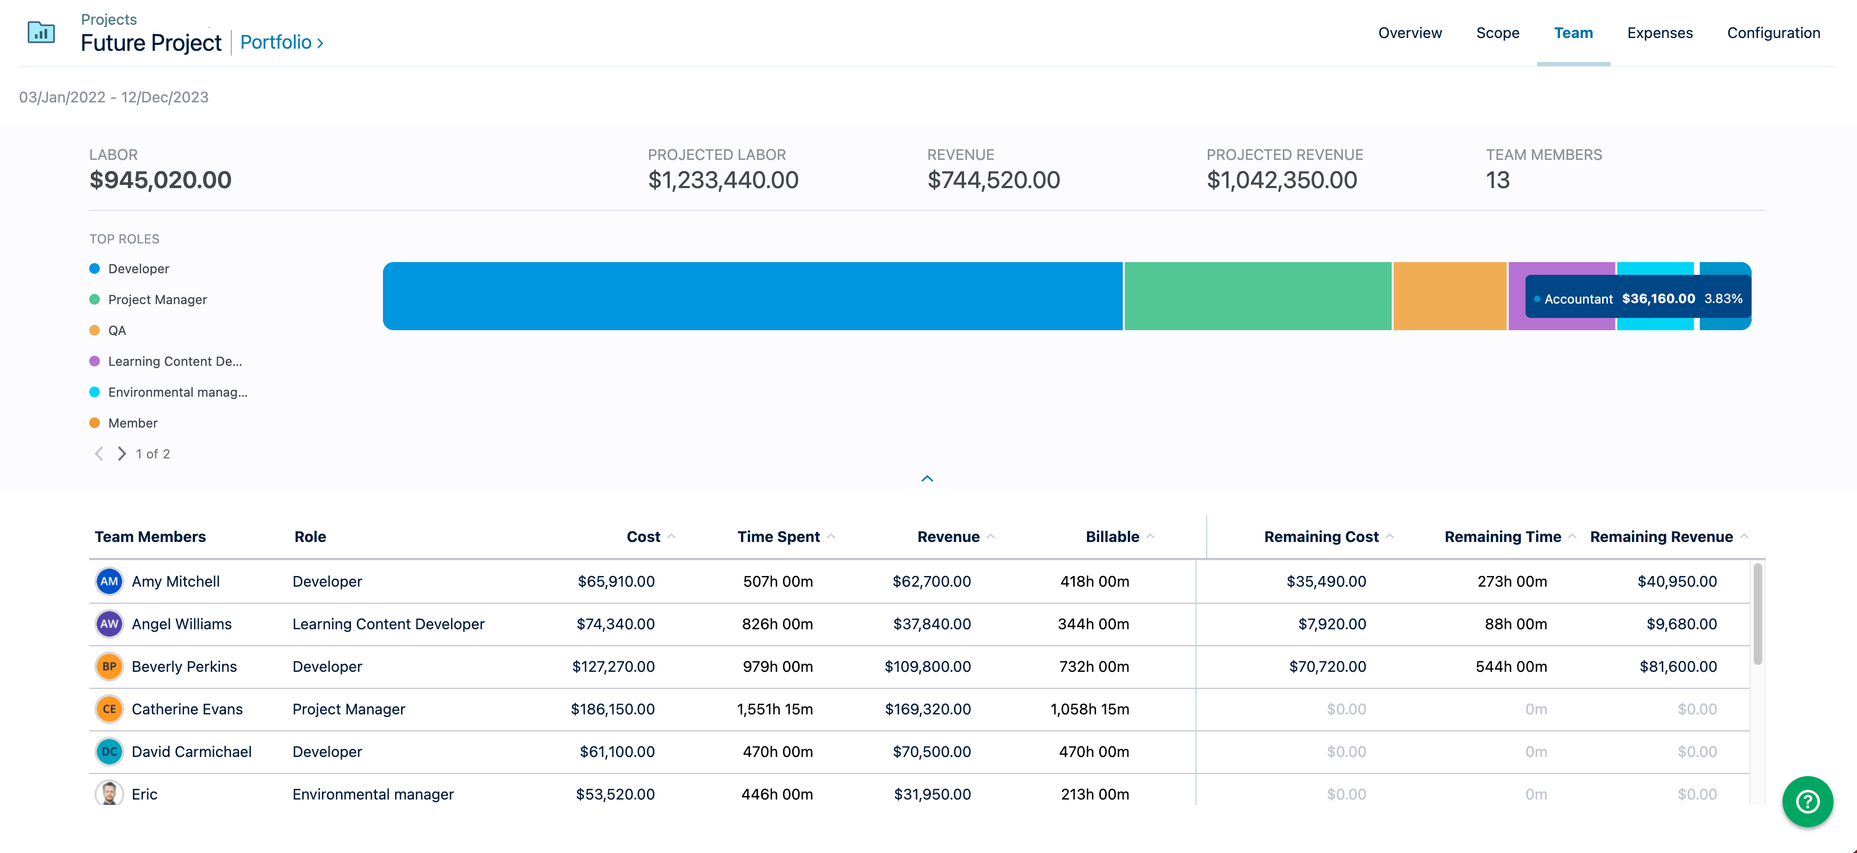
Task: Open the Configuration tab
Action: (x=1773, y=33)
